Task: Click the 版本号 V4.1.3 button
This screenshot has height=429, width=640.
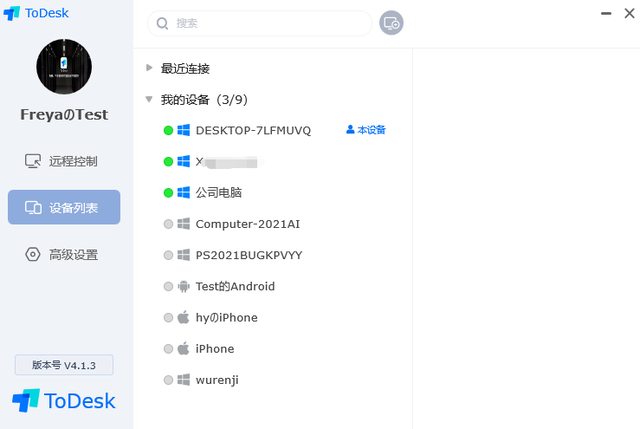Action: coord(64,365)
